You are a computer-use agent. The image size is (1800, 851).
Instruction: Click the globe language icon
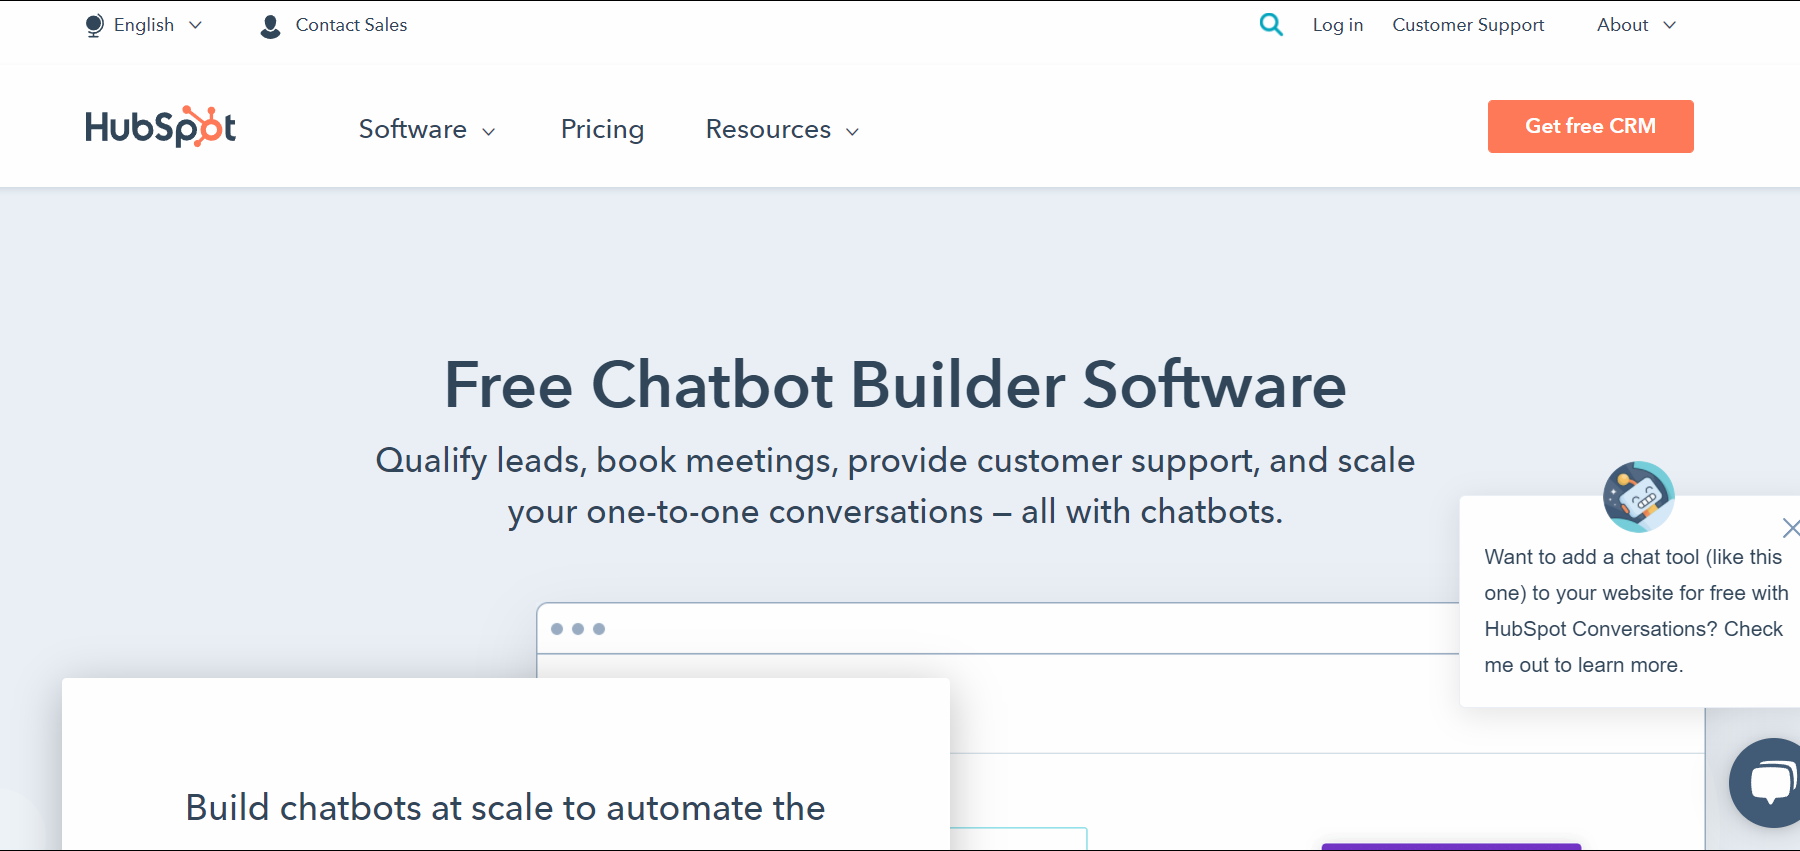point(94,26)
